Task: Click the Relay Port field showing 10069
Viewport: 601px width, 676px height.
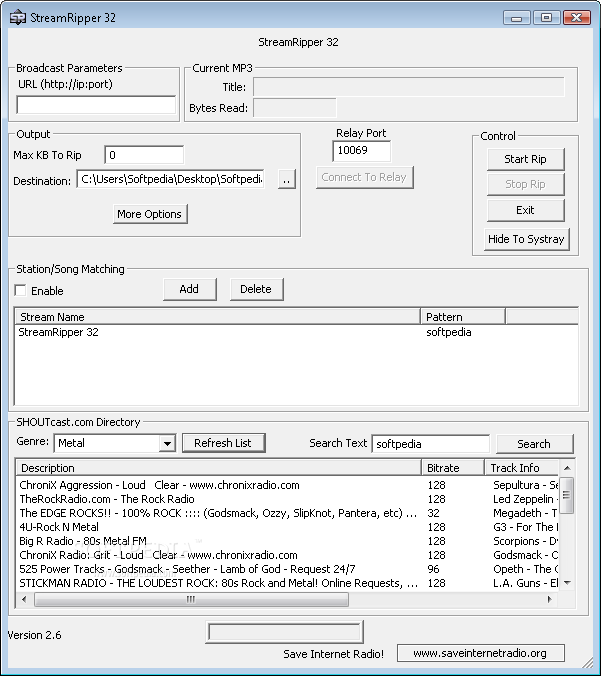Action: tap(361, 151)
